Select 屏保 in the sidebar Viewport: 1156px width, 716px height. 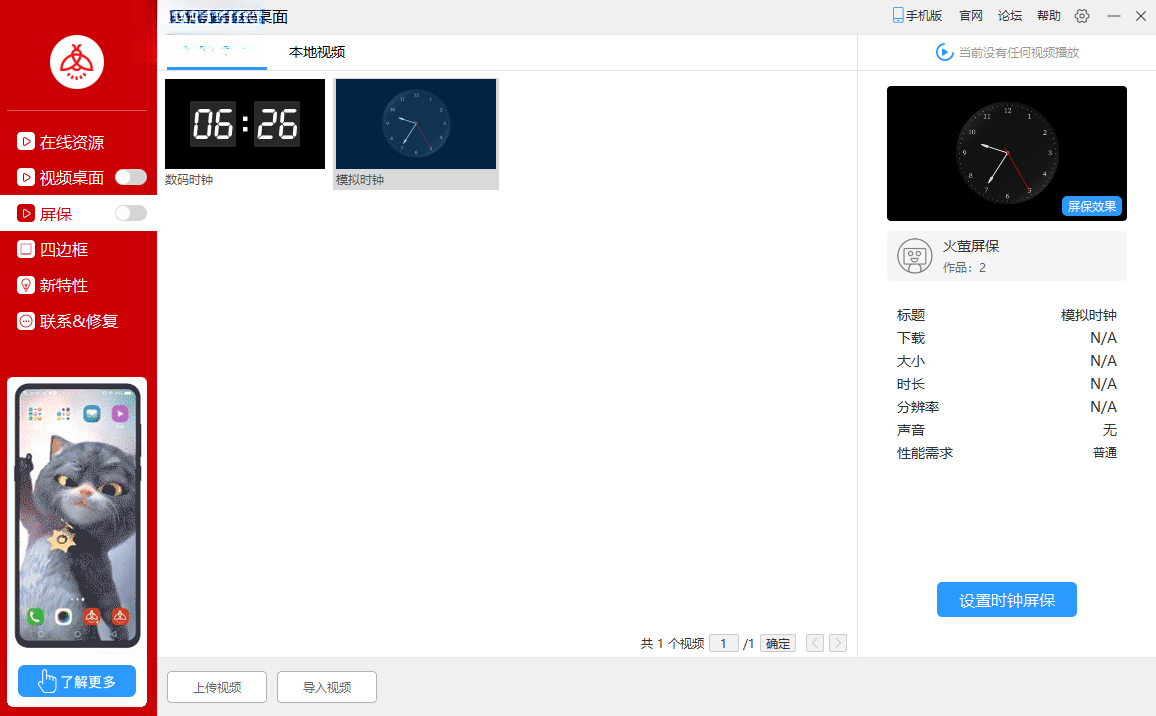click(57, 214)
